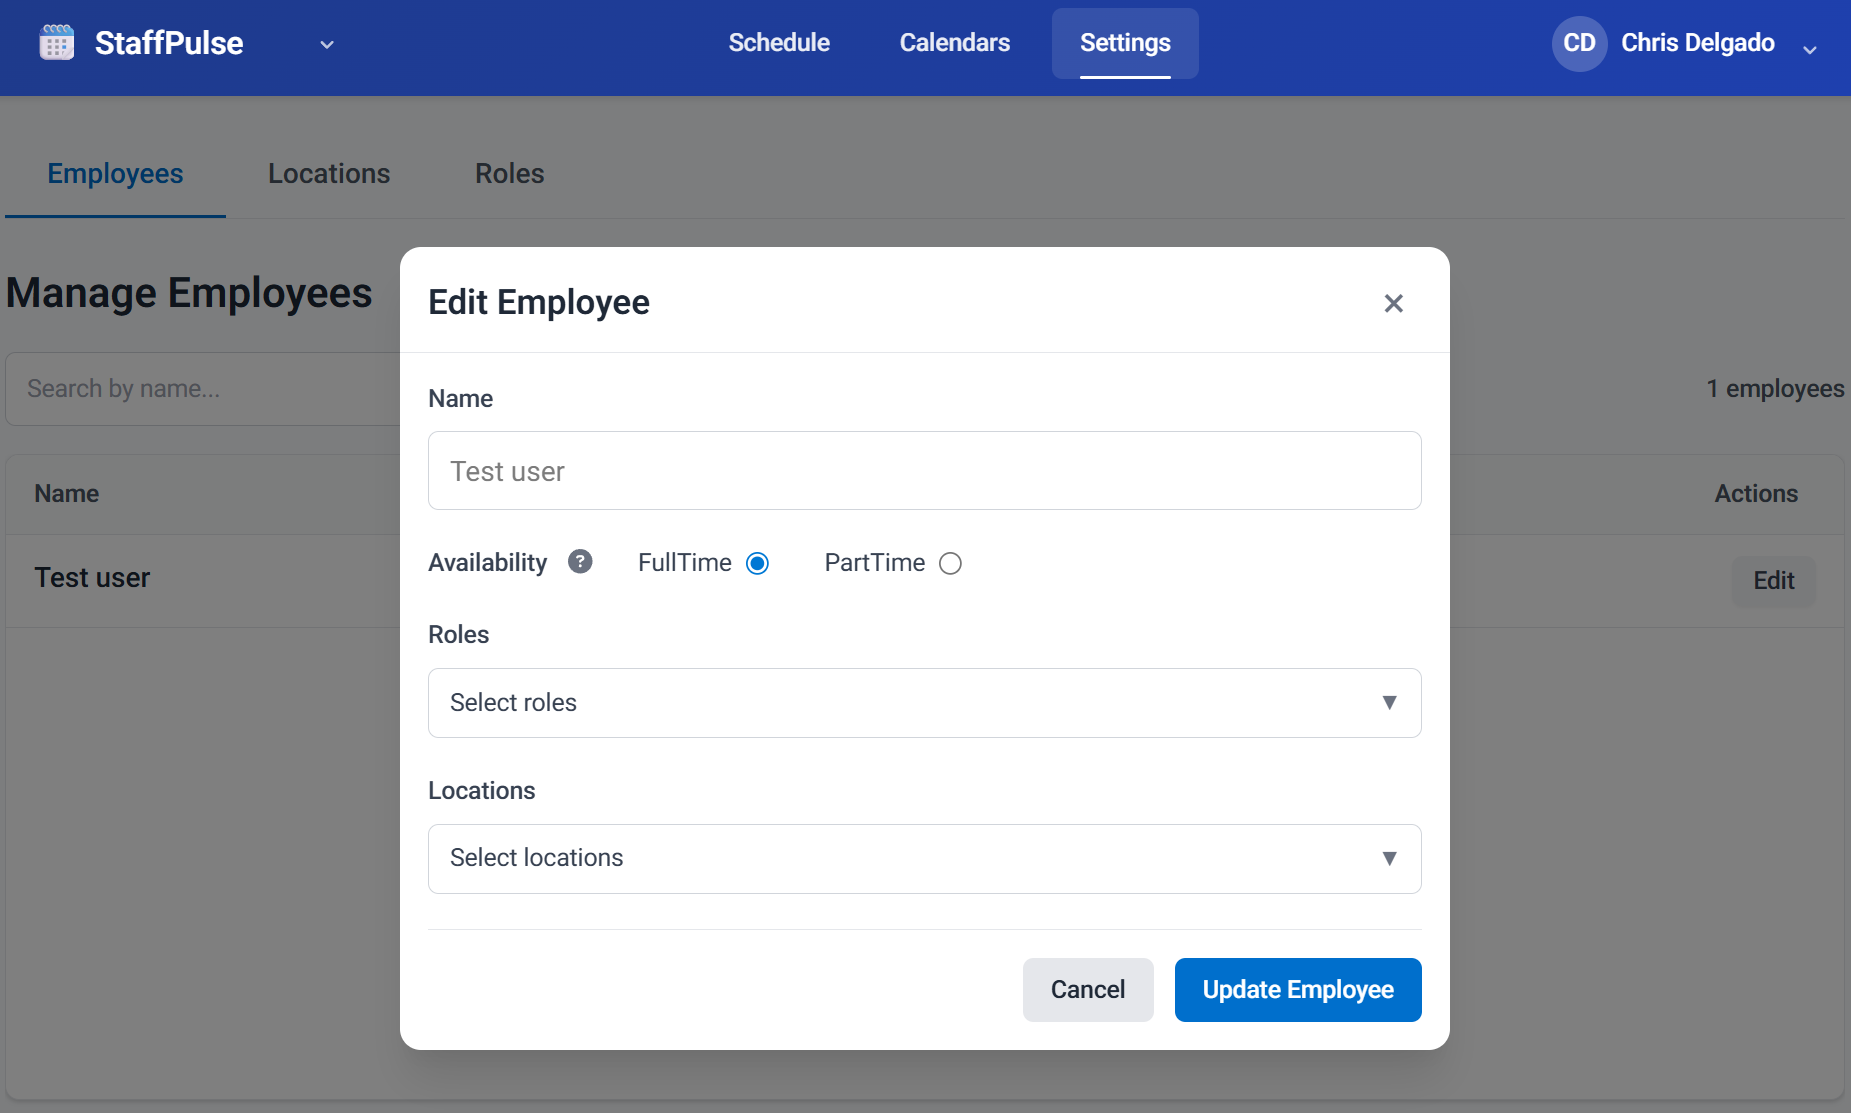The width and height of the screenshot is (1851, 1113).
Task: Select the FullTime radio button
Action: coord(758,564)
